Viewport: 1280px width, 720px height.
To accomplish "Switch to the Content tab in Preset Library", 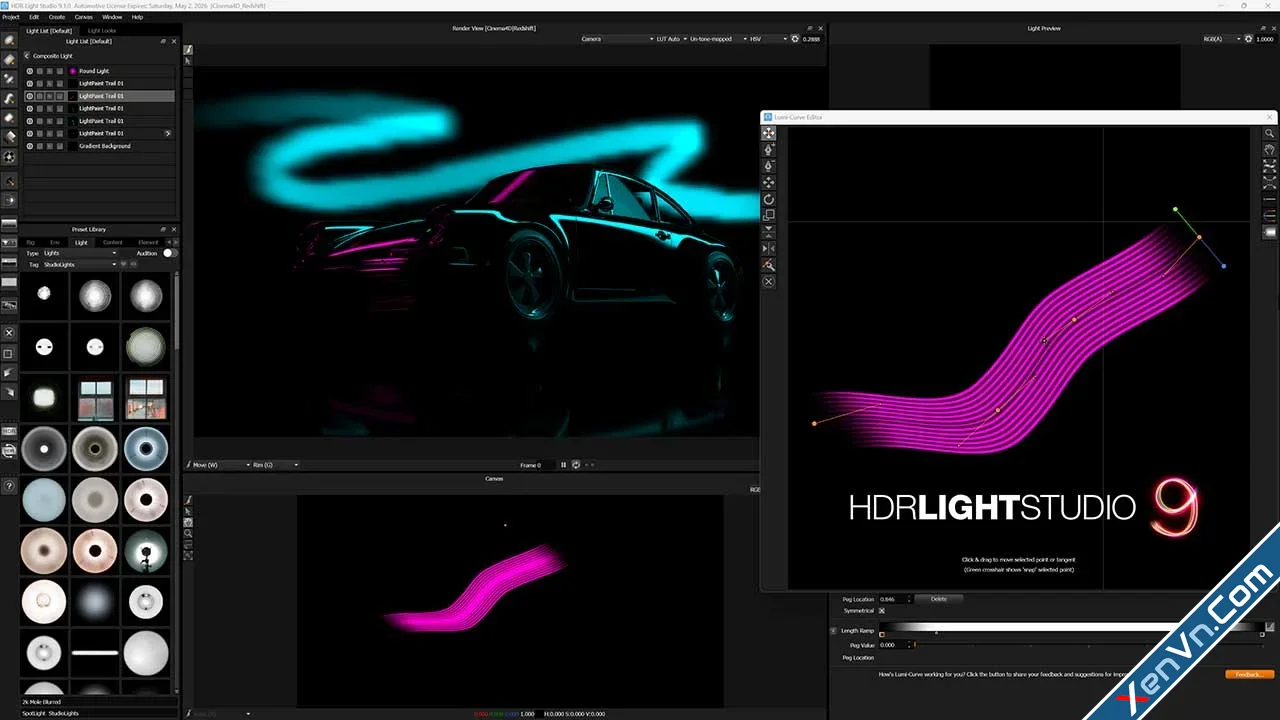I will (x=113, y=242).
